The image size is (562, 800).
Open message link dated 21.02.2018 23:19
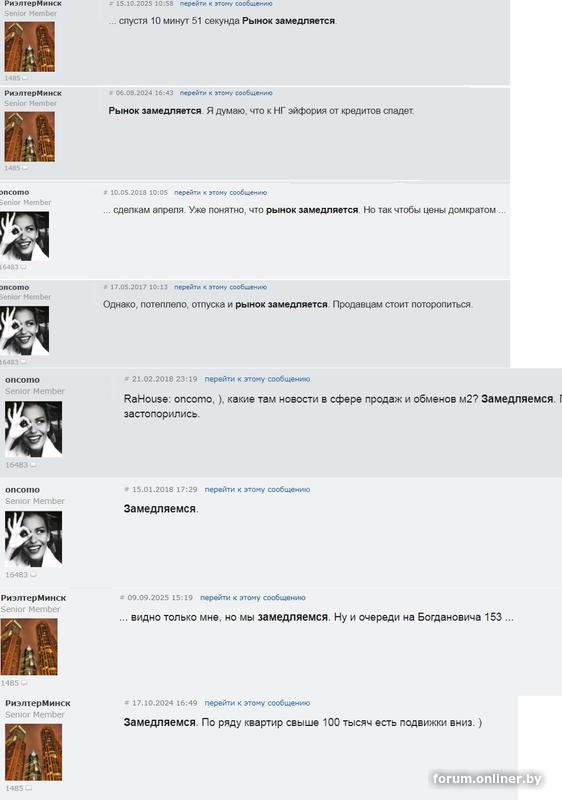pyautogui.click(x=257, y=379)
